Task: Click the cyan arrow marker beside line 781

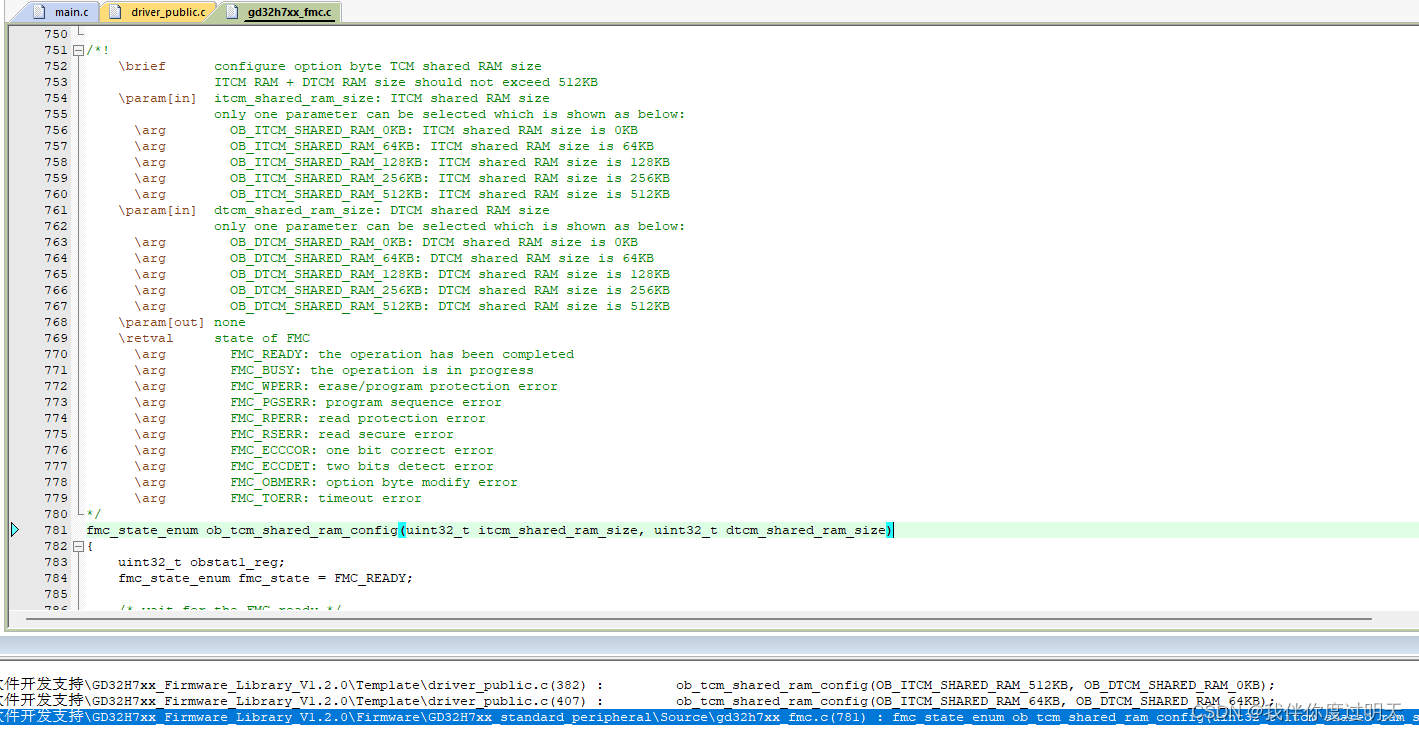Action: 14,530
